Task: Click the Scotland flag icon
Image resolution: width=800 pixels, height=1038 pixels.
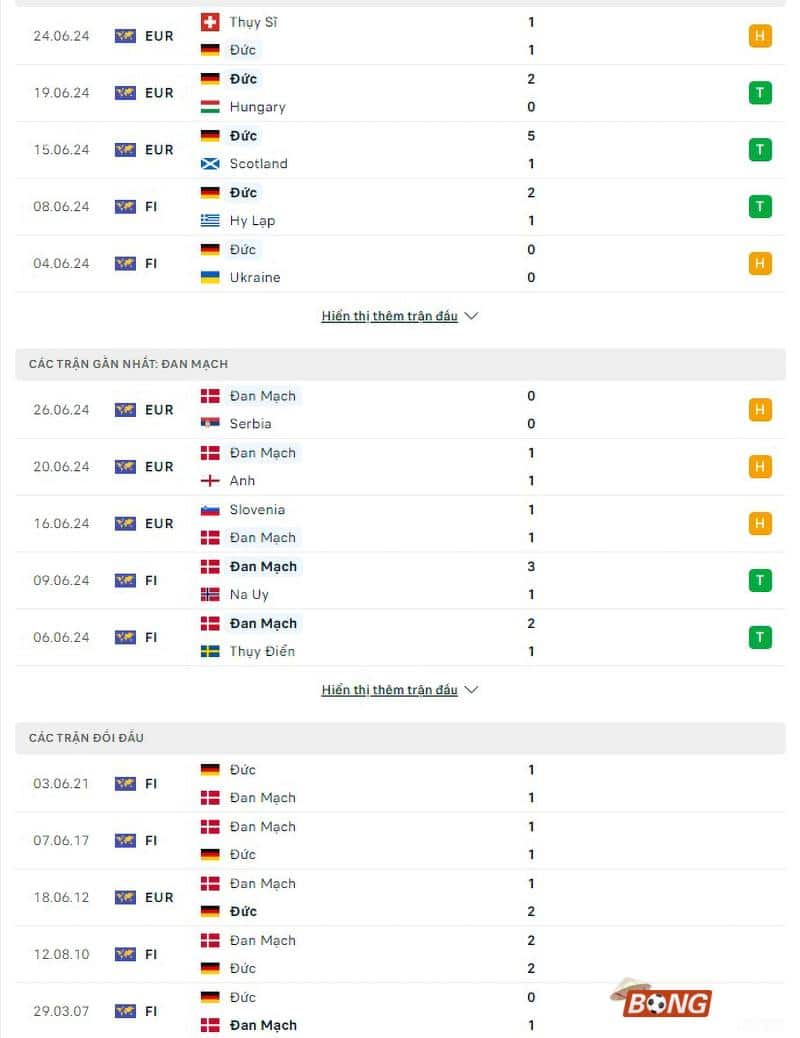Action: [x=210, y=164]
